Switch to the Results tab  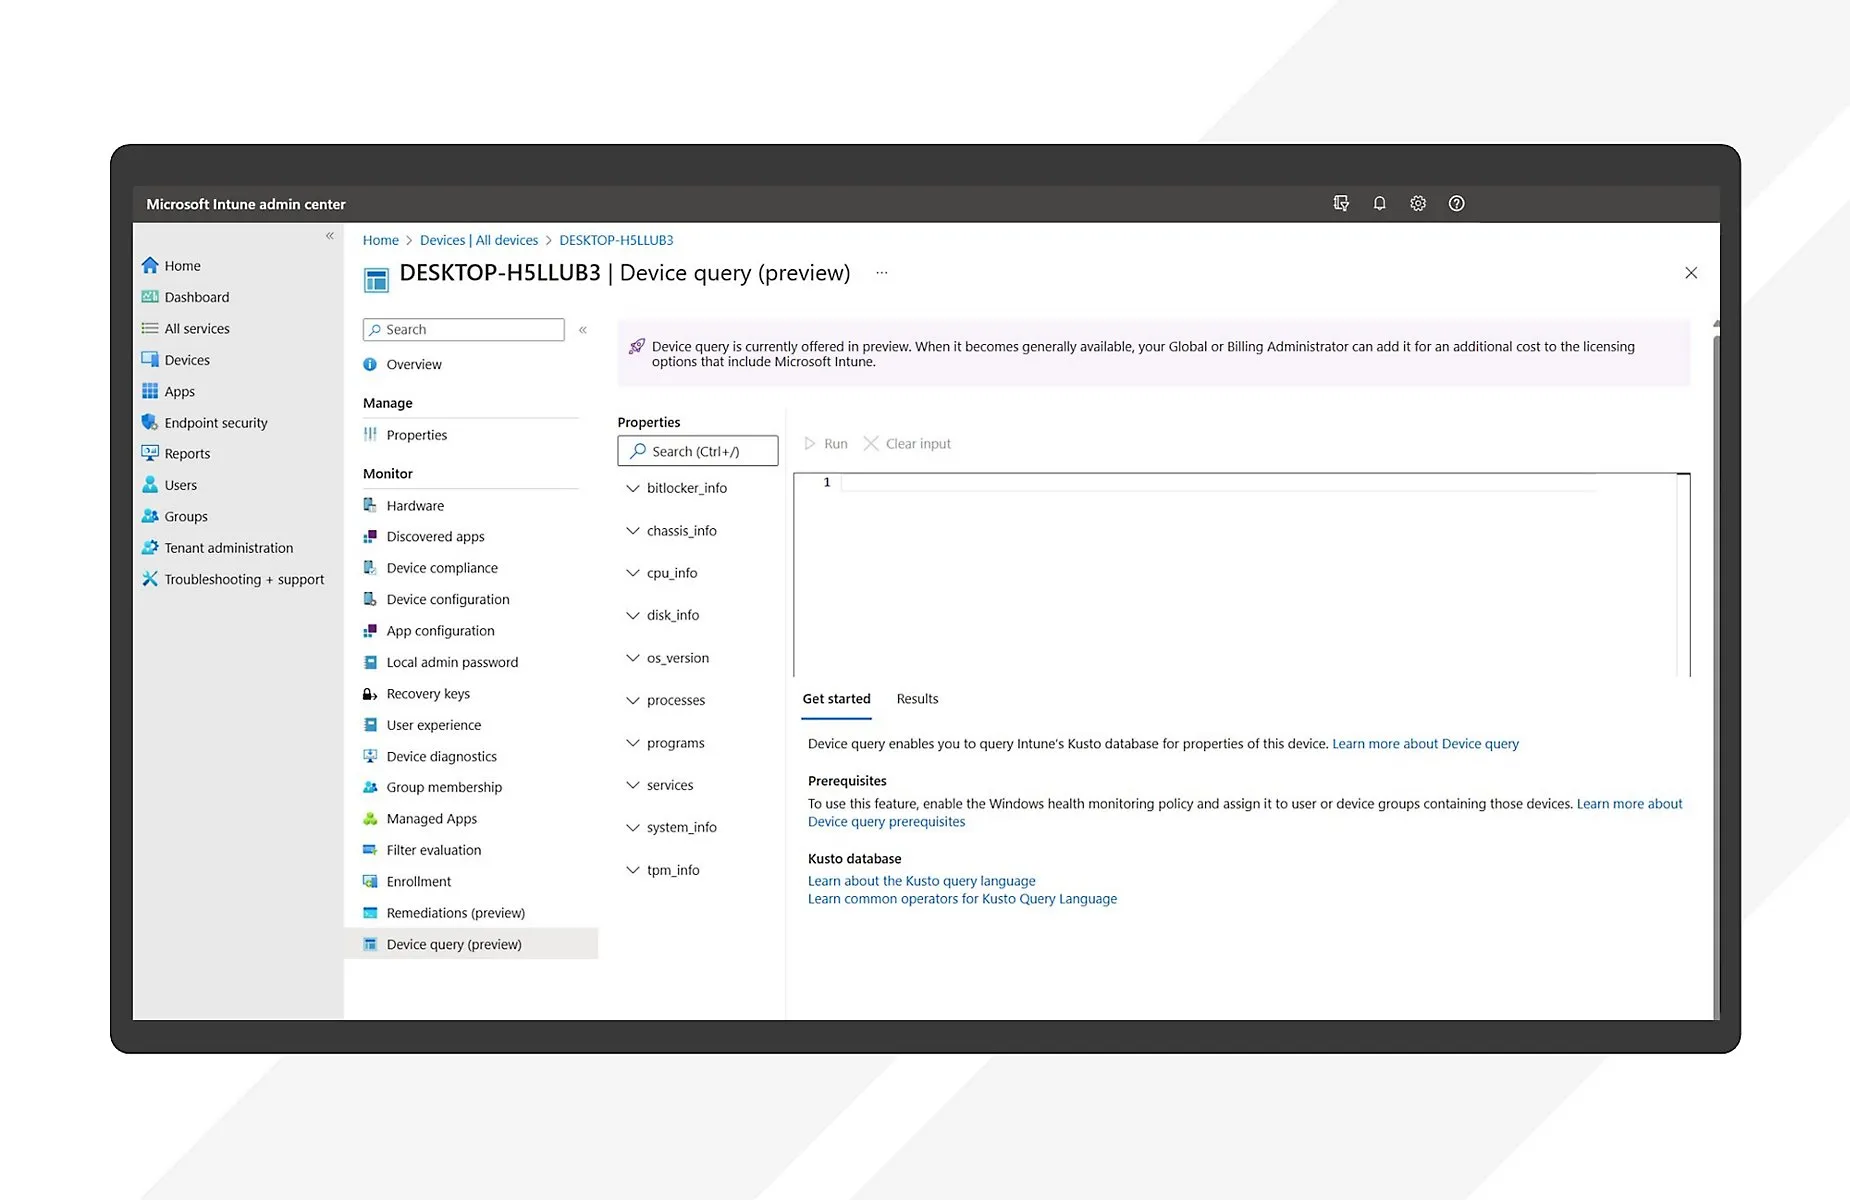click(x=917, y=699)
